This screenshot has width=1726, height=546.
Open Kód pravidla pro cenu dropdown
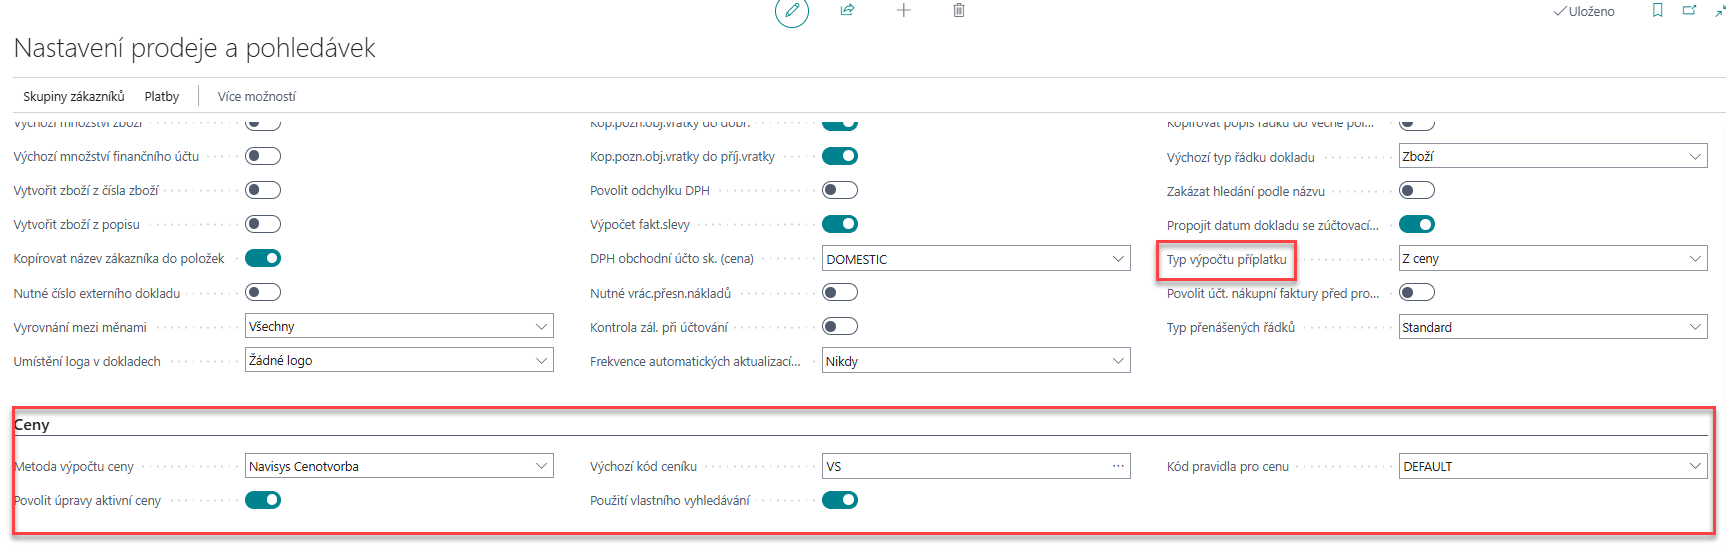coord(1694,466)
